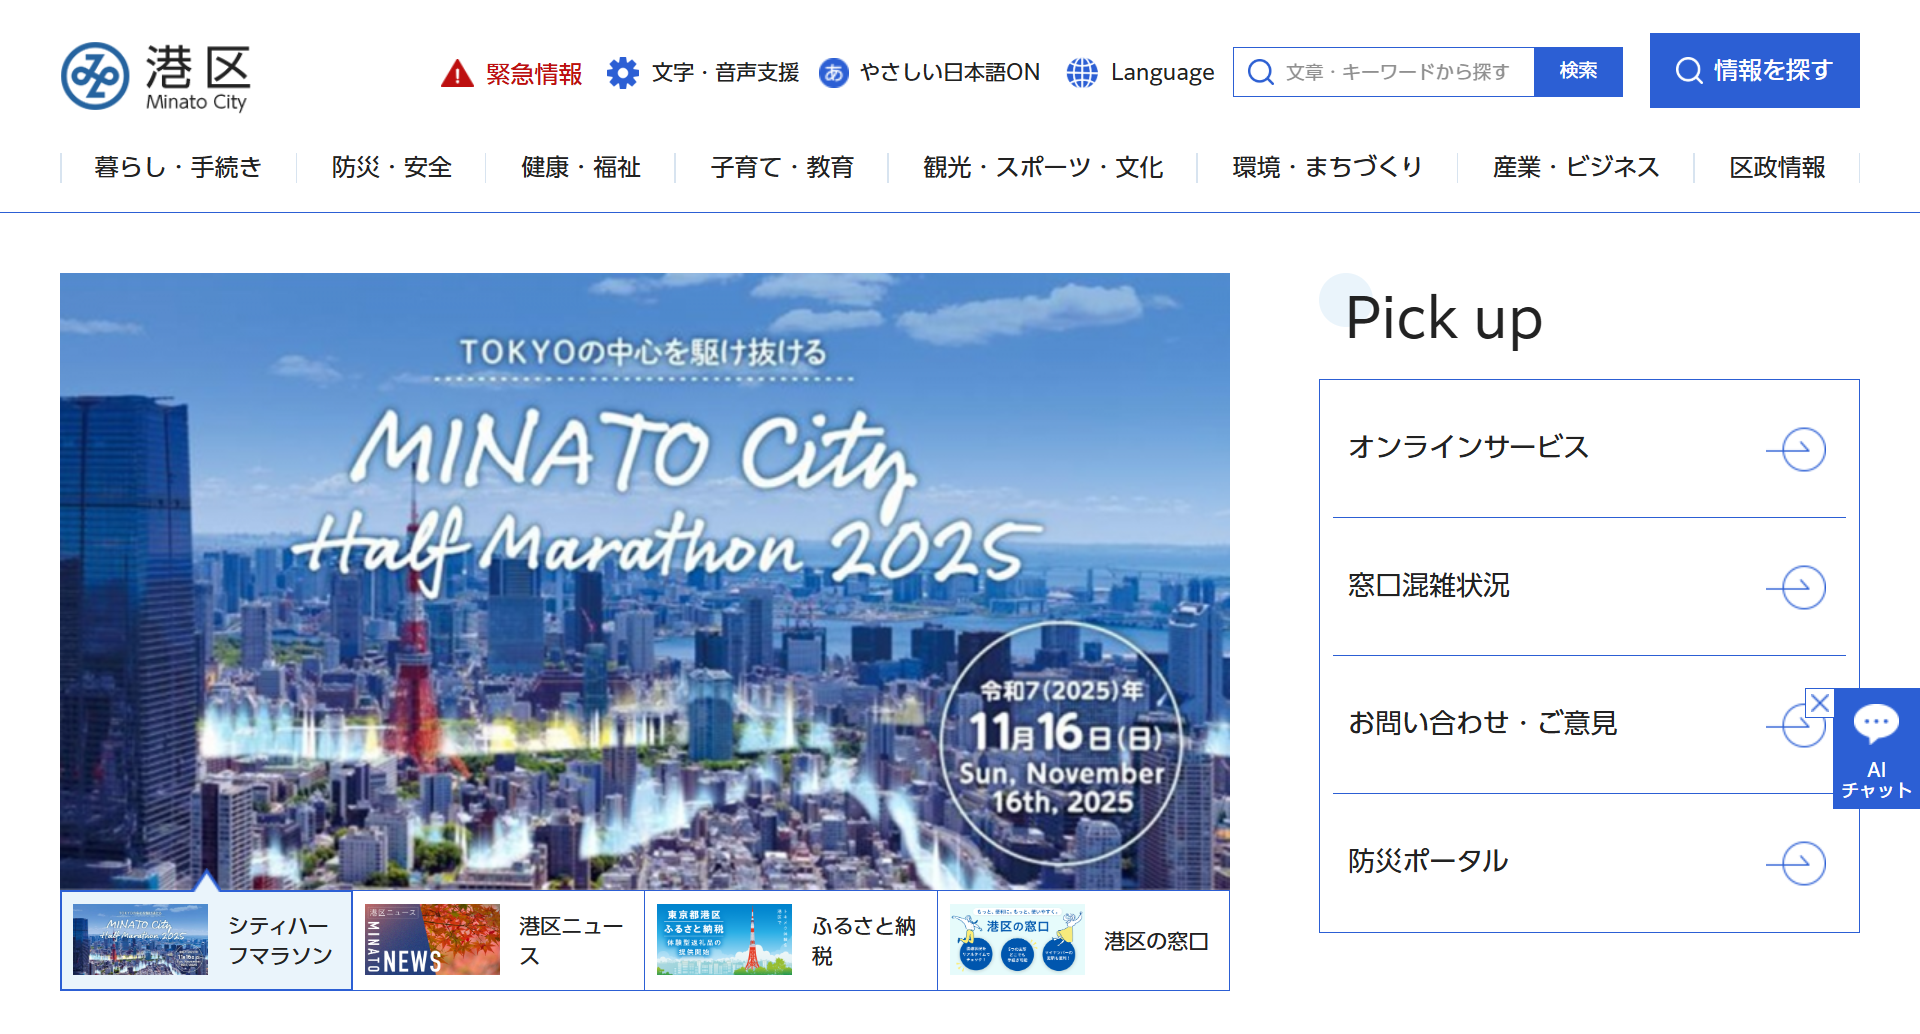
Task: Click the 情報を探す button
Action: [x=1754, y=70]
